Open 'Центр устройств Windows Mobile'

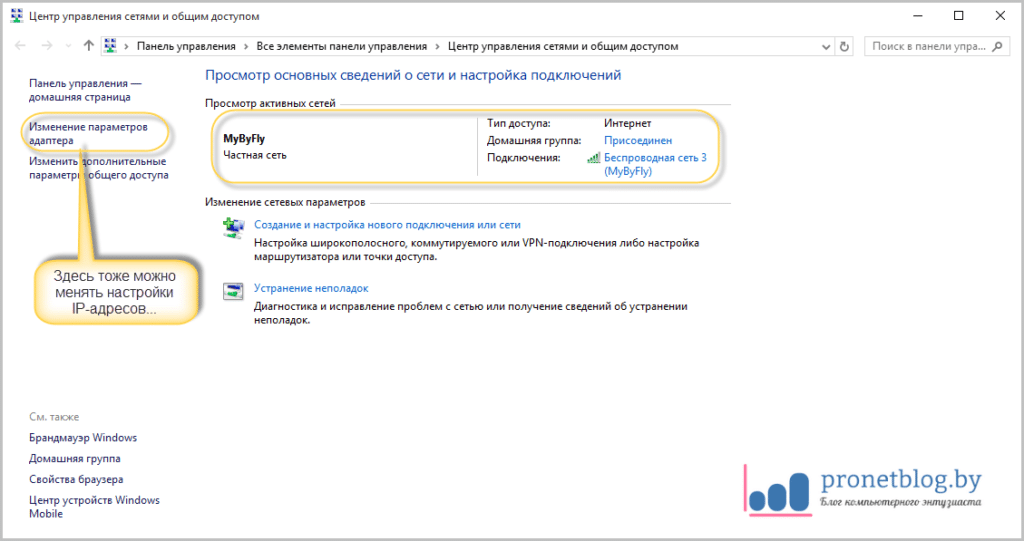point(94,507)
